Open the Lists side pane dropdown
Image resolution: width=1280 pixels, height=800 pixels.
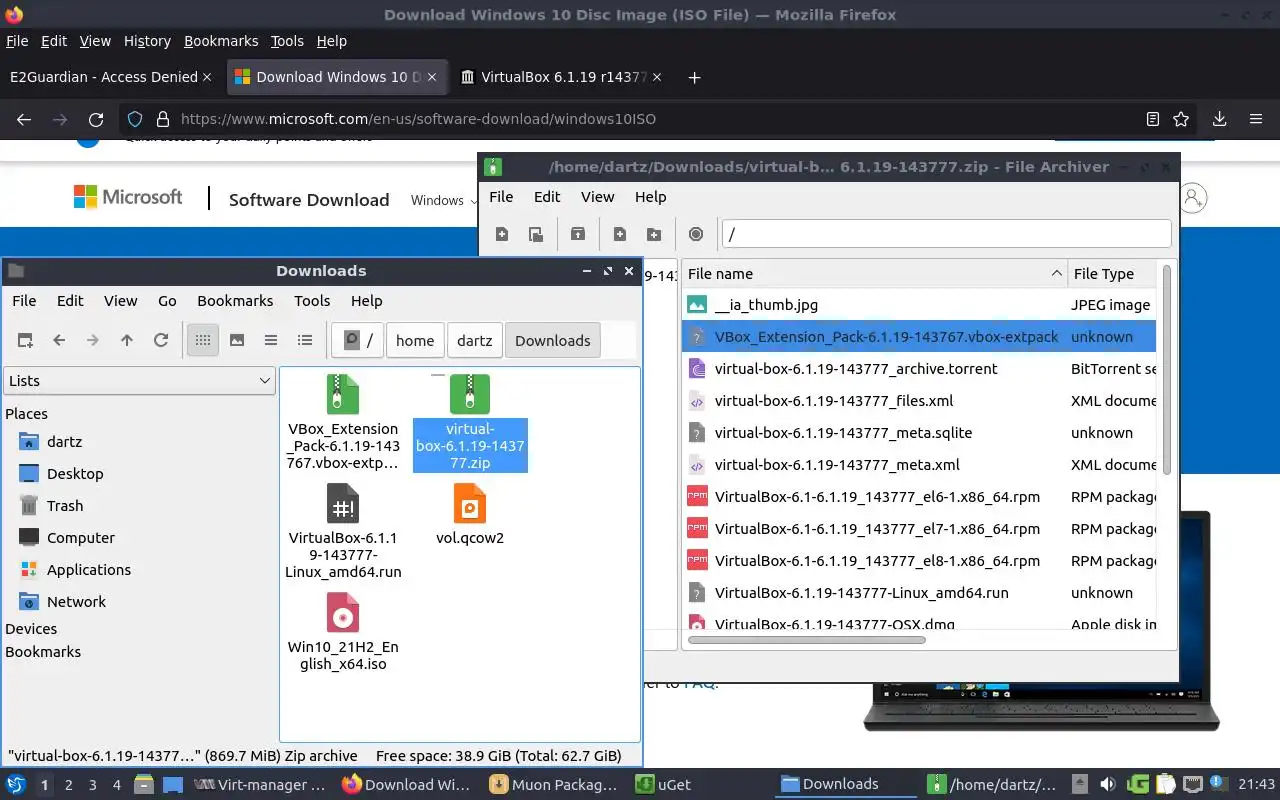[139, 380]
